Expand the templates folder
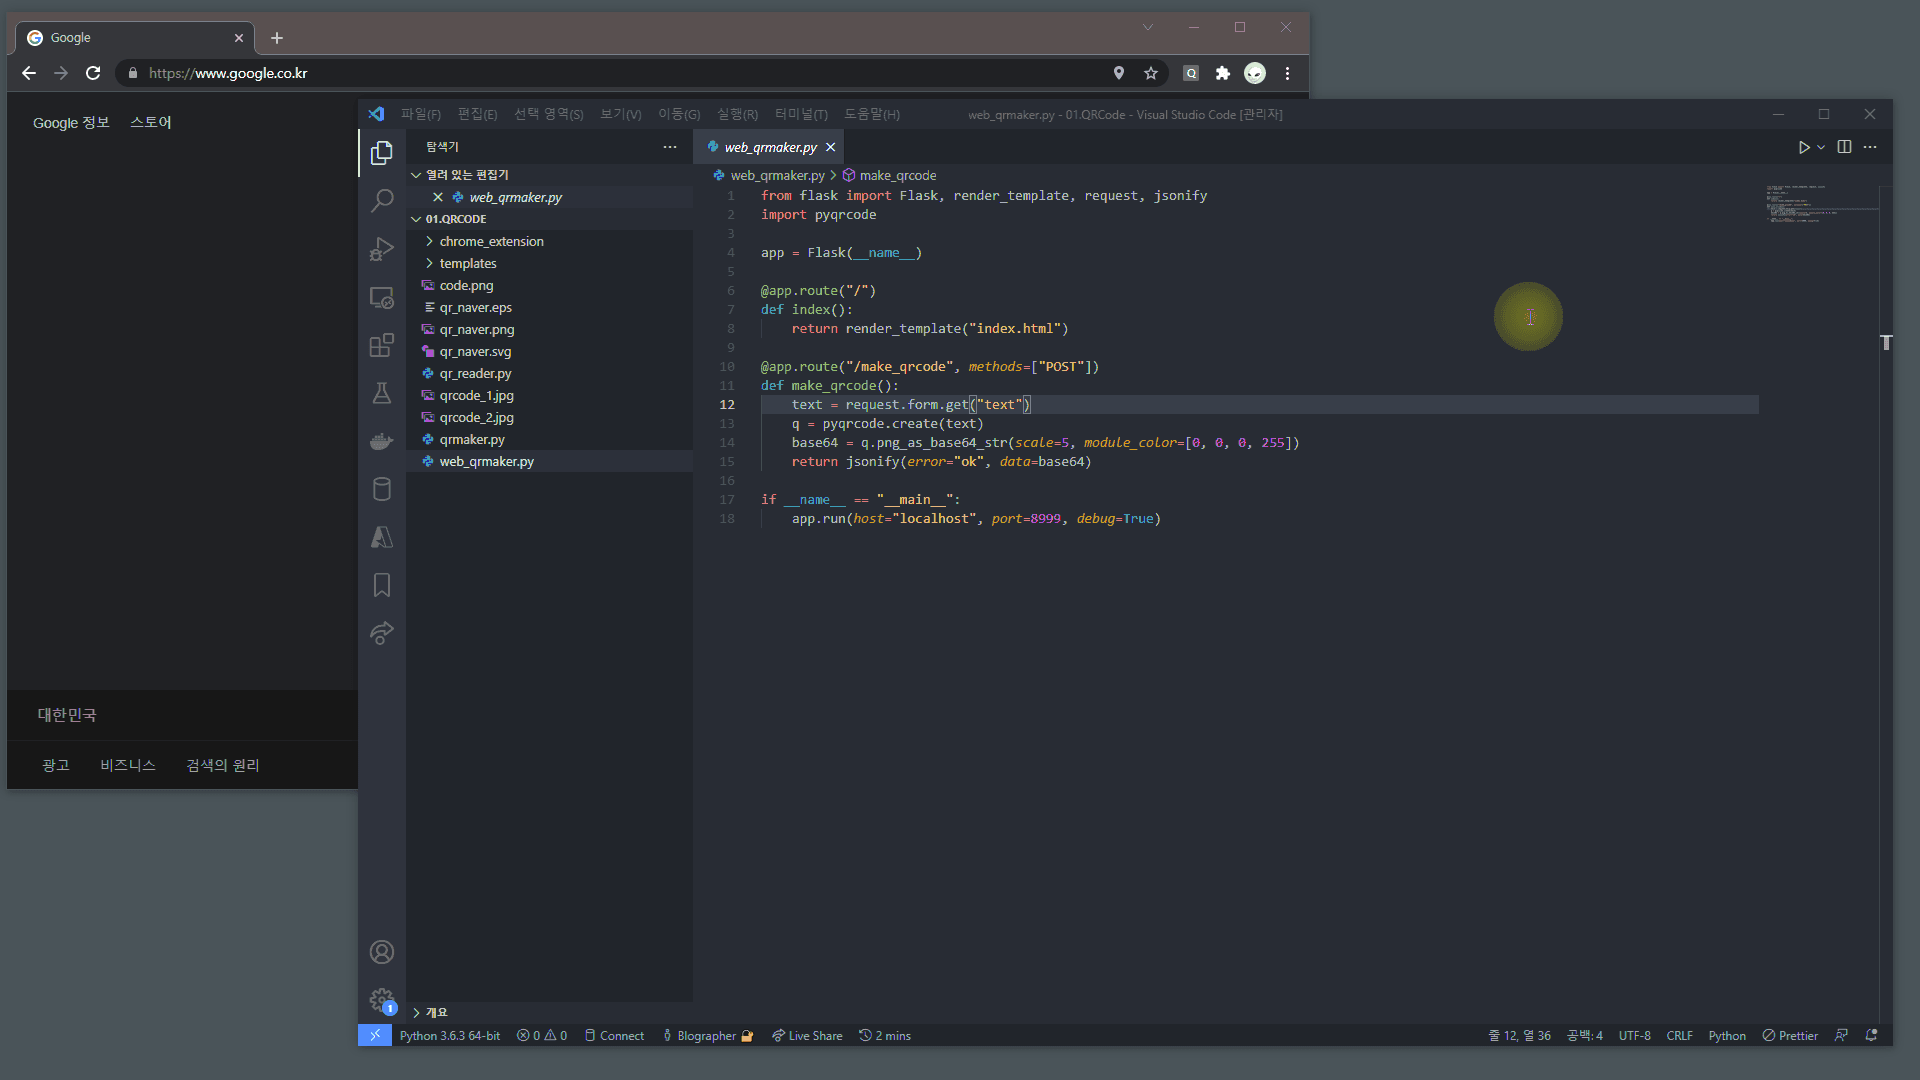1920x1080 pixels. tap(467, 263)
